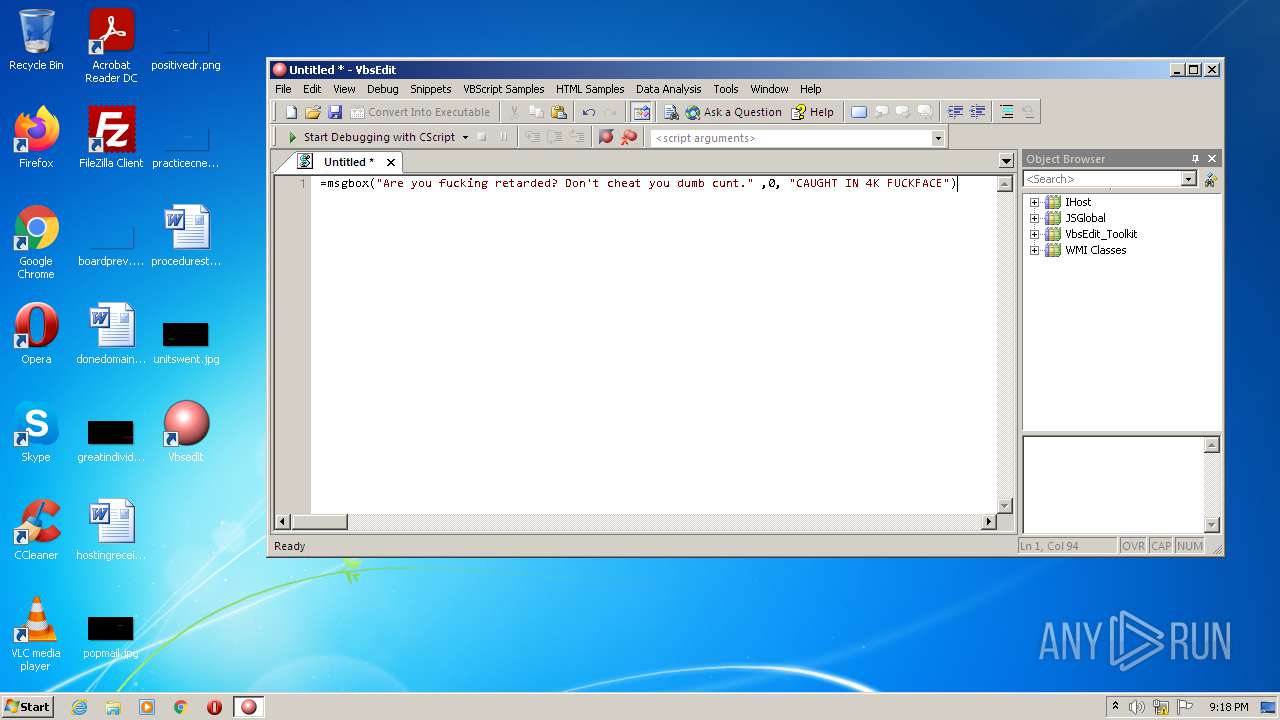This screenshot has height=720, width=1280.
Task: Click editor scroll down arrow
Action: point(1006,506)
